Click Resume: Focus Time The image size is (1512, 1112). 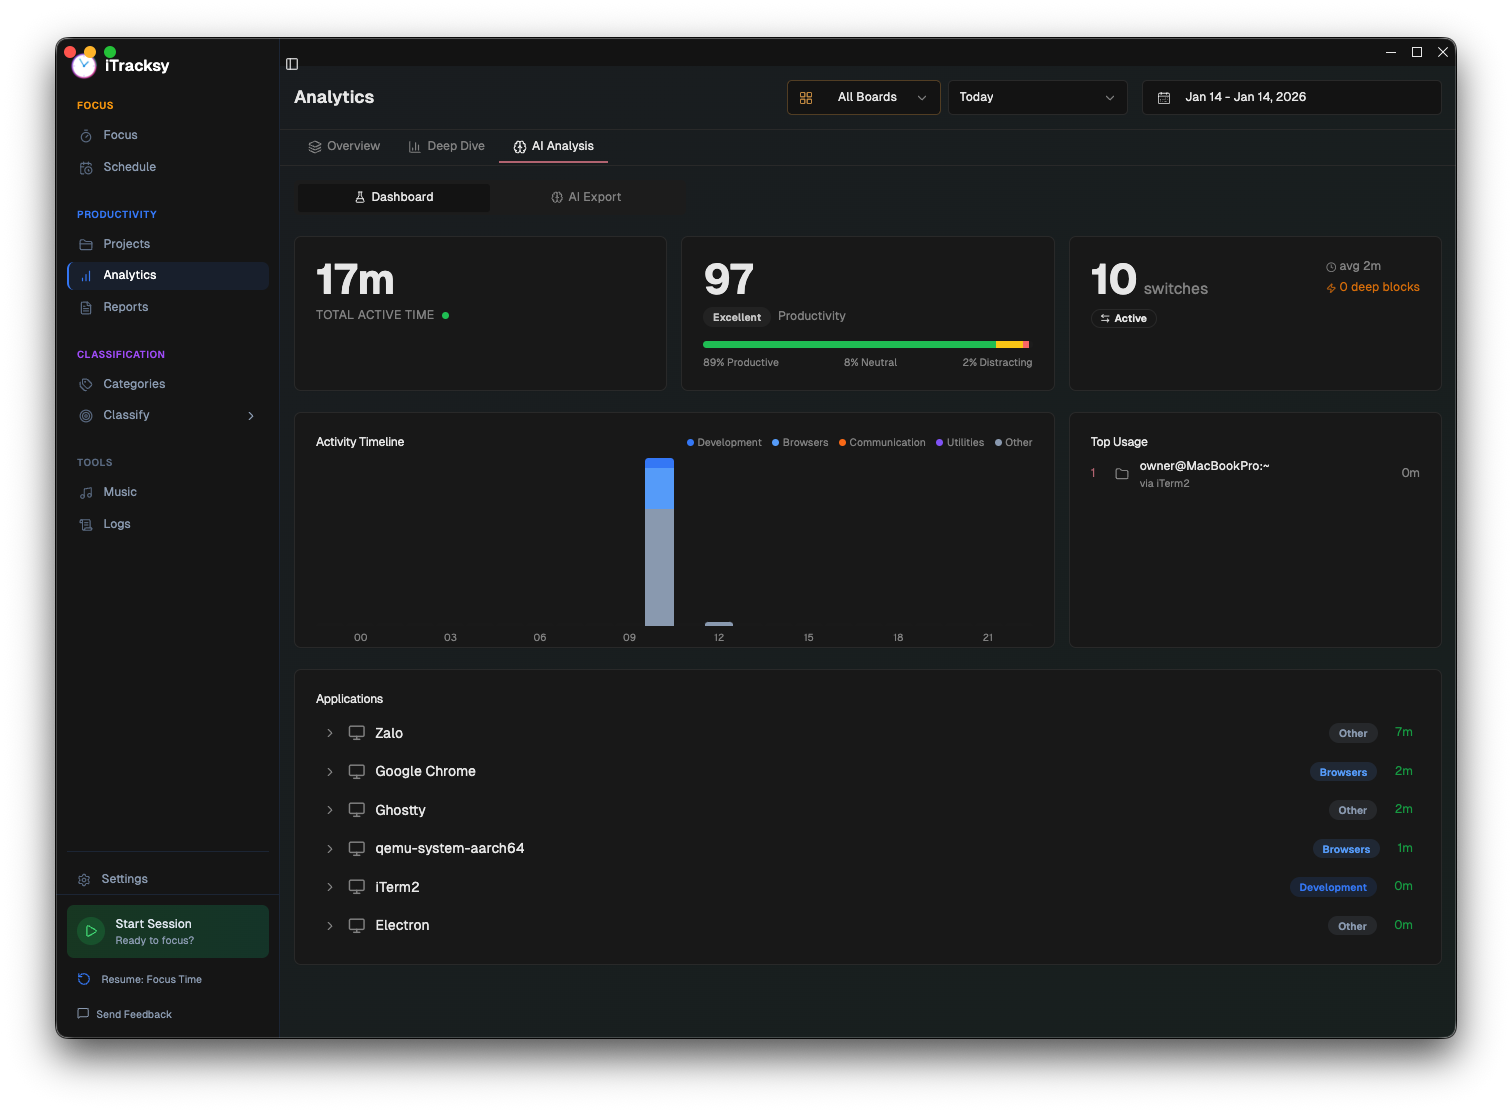(x=150, y=980)
